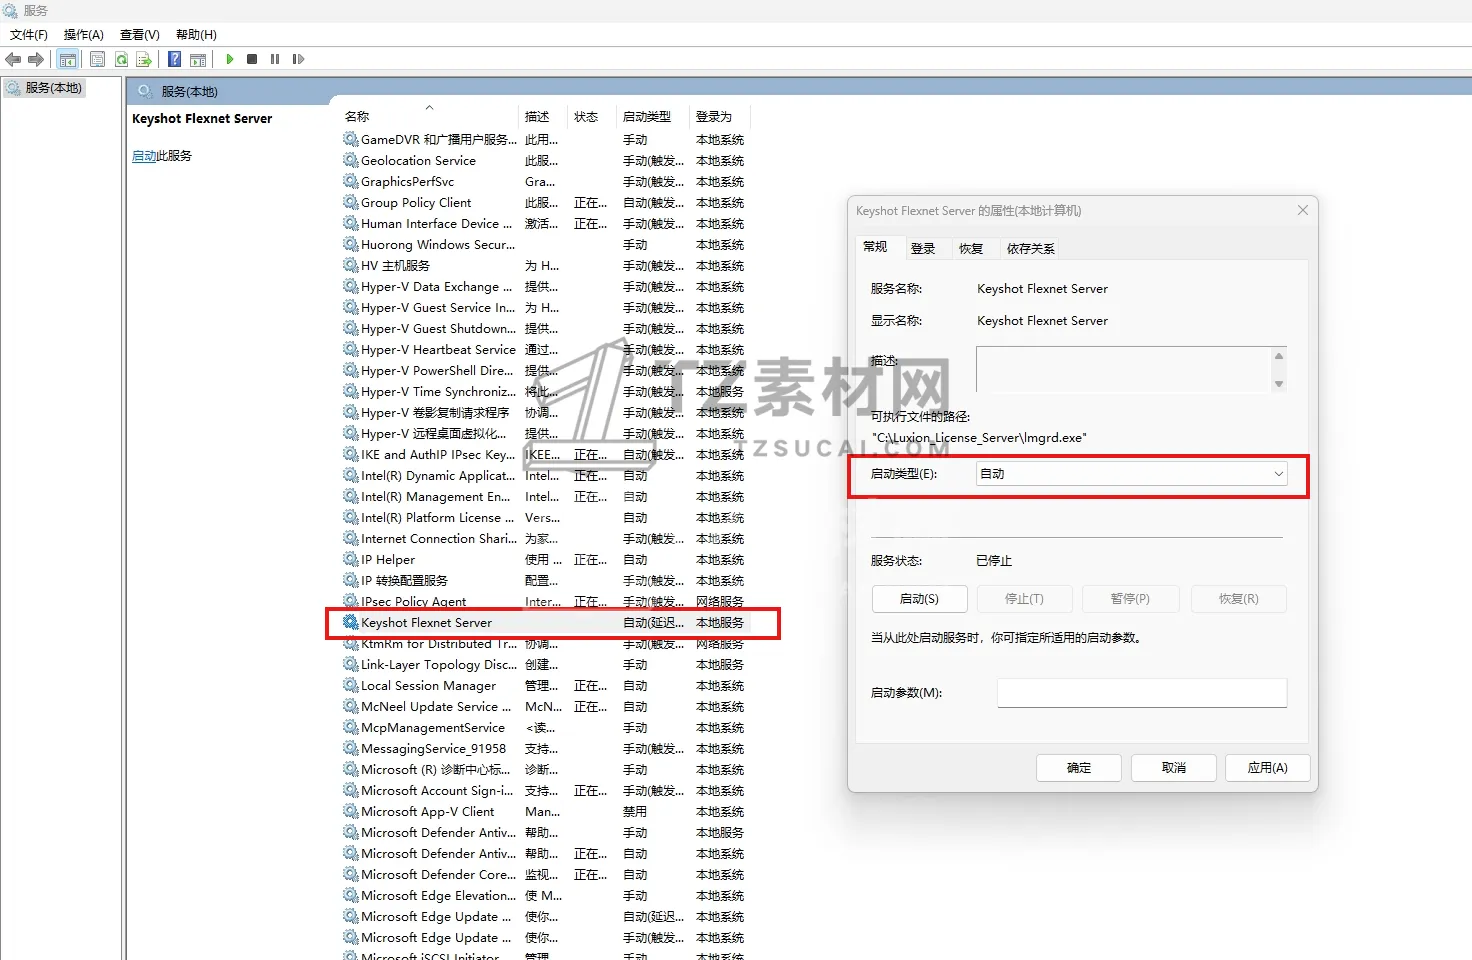Click the Stop Service square icon
1472x960 pixels.
[252, 60]
